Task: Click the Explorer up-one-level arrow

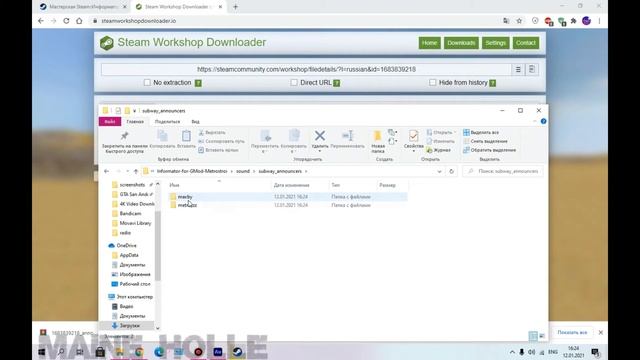Action: click(x=136, y=171)
